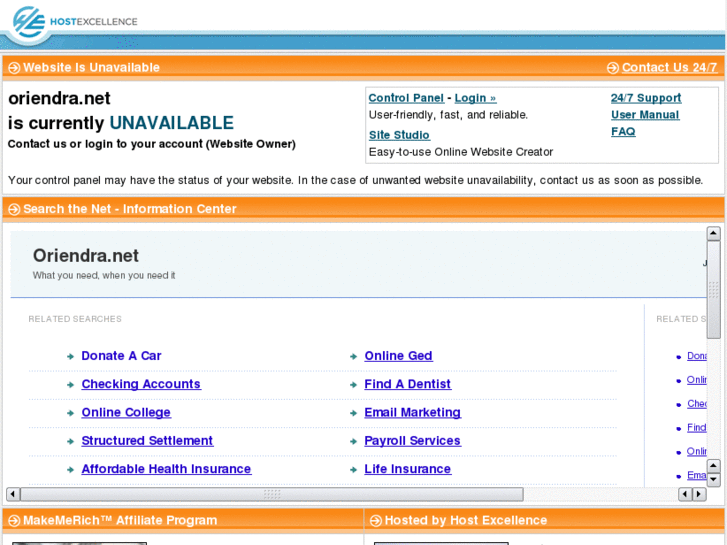Image resolution: width=727 pixels, height=545 pixels.
Task: Click bullet arrow next to Online Ged
Action: point(353,356)
